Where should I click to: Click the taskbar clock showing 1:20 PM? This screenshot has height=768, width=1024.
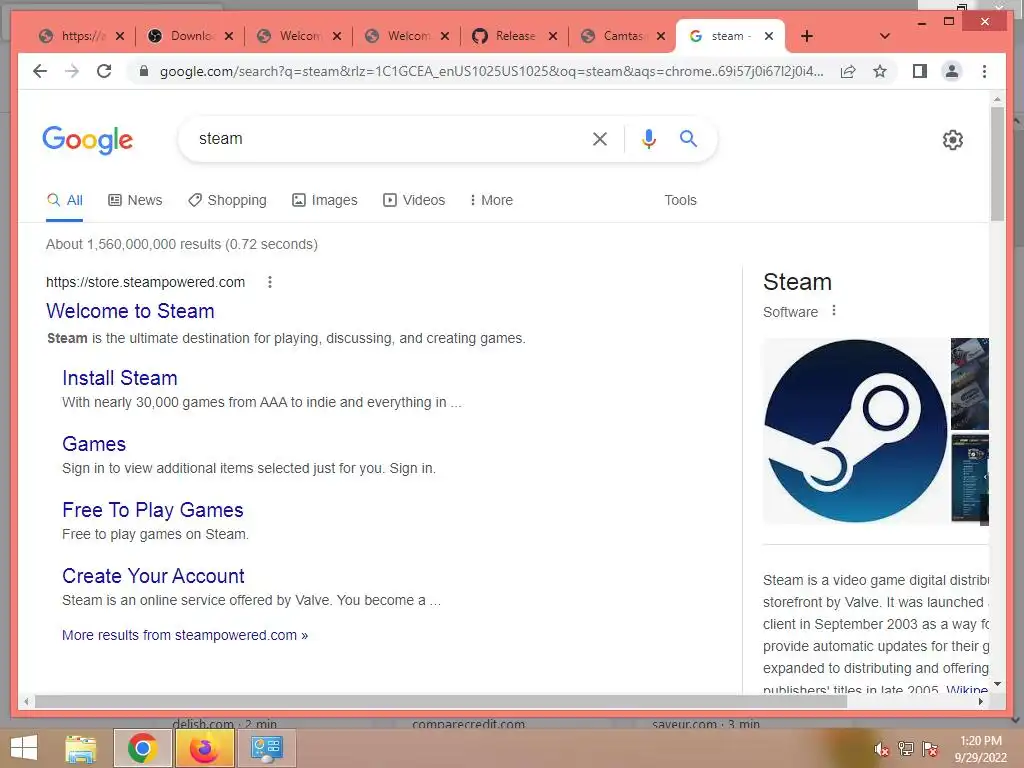(x=980, y=748)
